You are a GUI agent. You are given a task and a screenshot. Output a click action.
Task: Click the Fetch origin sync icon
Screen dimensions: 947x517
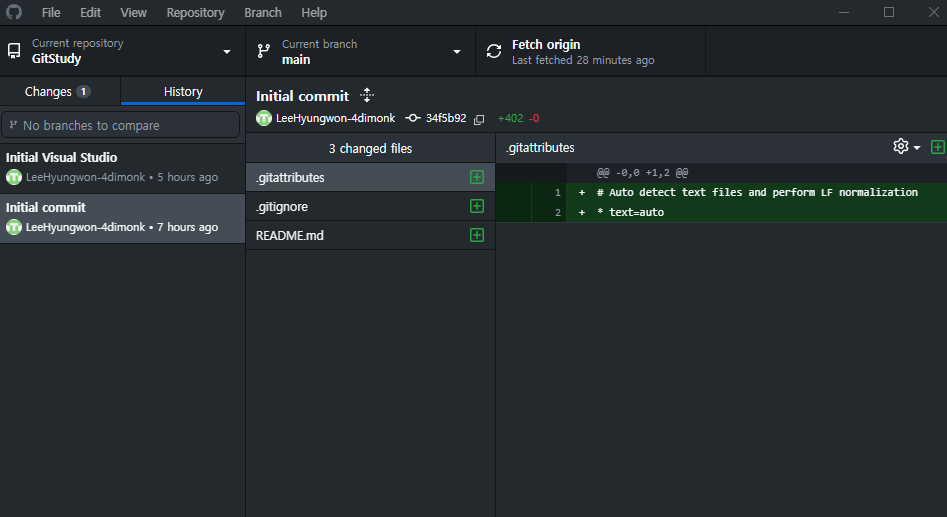(494, 51)
